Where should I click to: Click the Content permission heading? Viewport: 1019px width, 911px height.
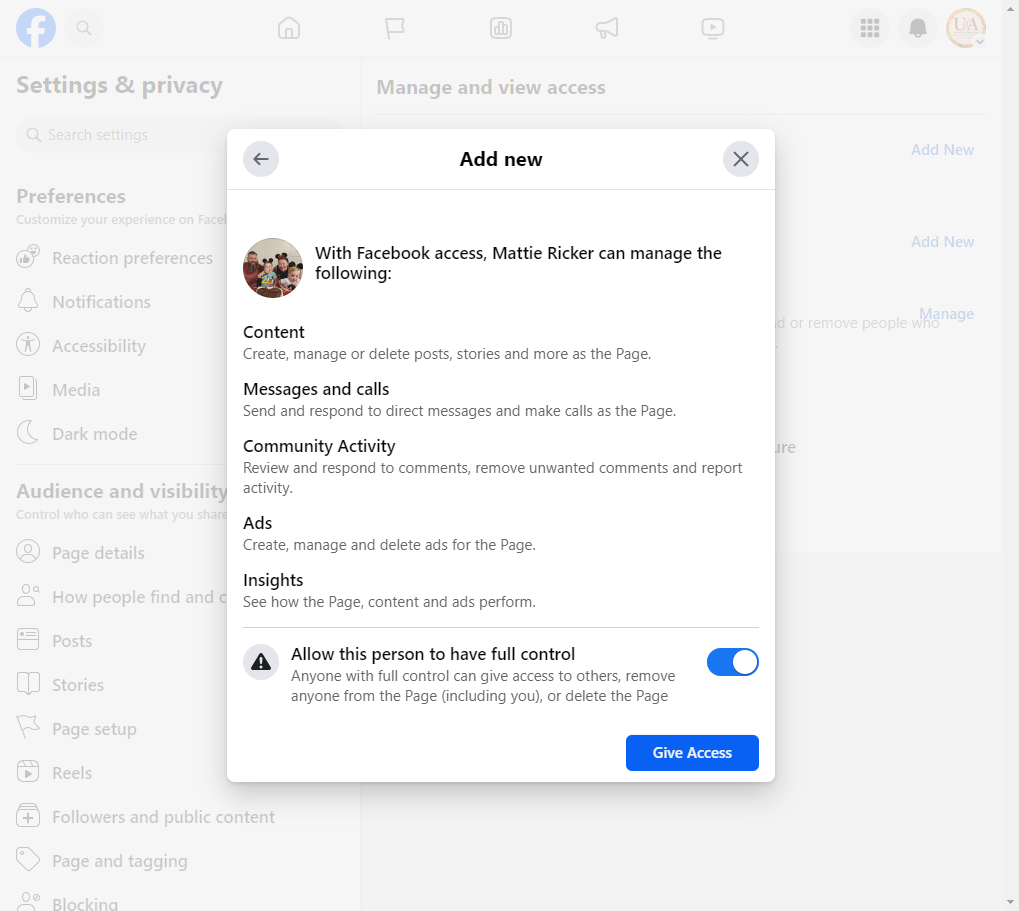(x=274, y=332)
